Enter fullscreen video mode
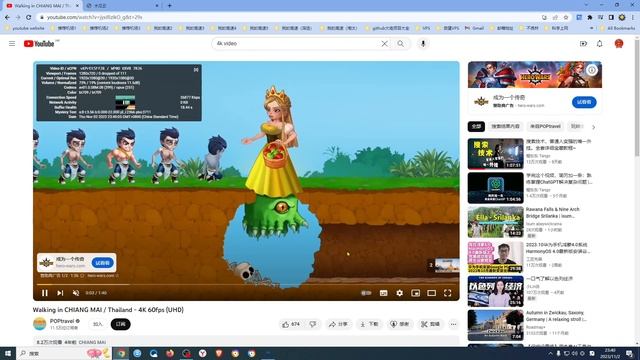The image size is (640, 360). coord(447,293)
